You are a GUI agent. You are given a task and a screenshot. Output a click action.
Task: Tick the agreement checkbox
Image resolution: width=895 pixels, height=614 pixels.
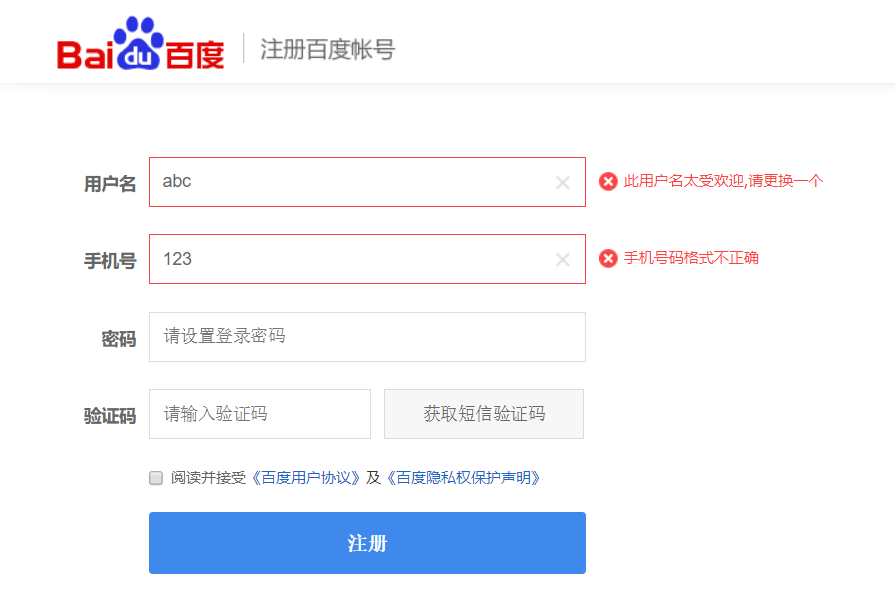tap(156, 478)
